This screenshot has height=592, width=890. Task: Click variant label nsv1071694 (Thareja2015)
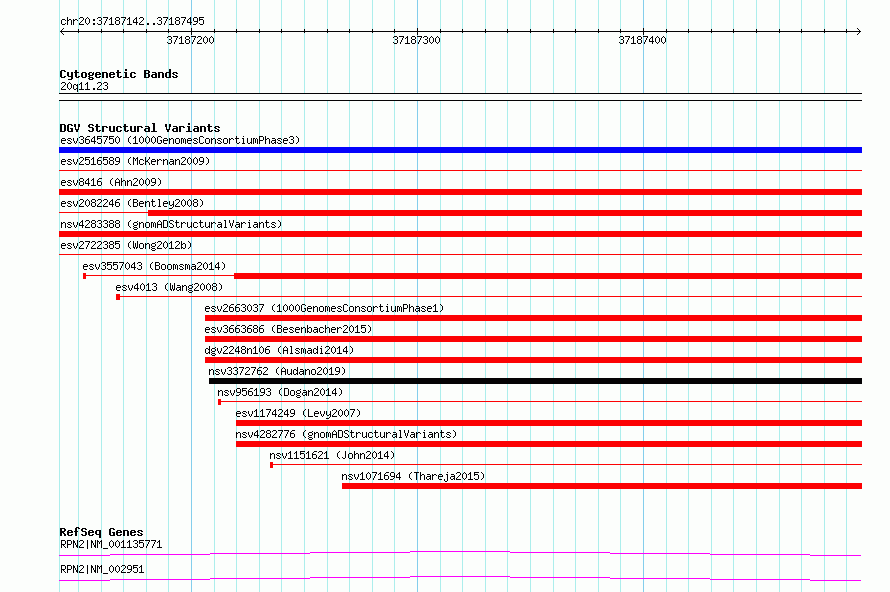[413, 476]
